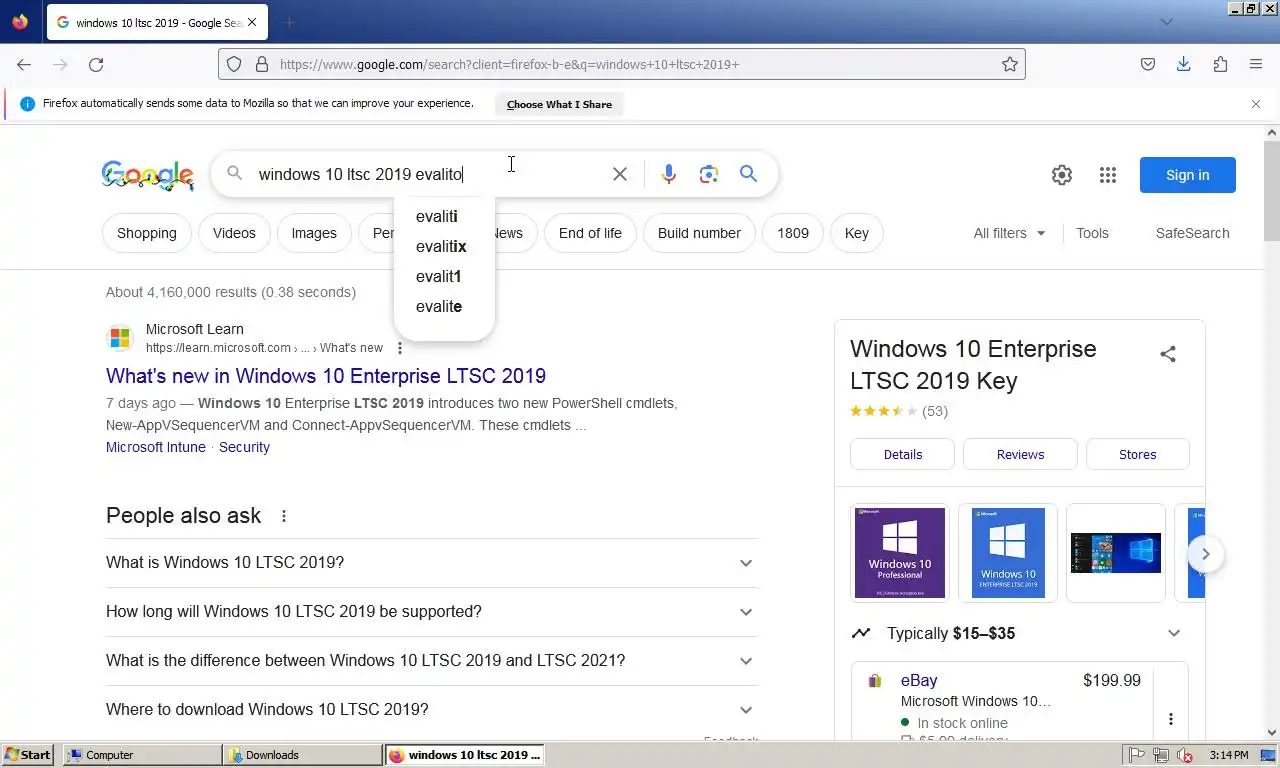
Task: Apply the Key filter chip
Action: click(x=857, y=233)
